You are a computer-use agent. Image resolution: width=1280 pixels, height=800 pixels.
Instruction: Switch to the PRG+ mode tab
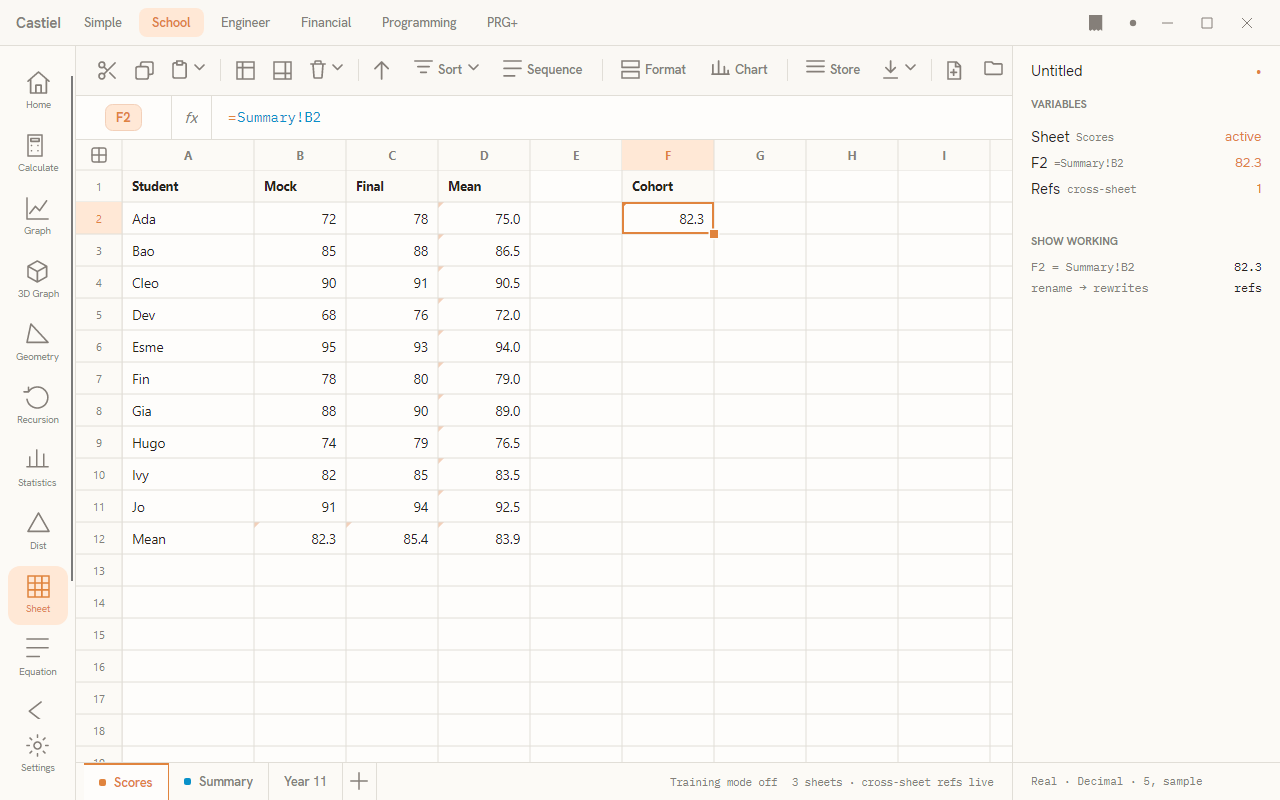tap(502, 22)
